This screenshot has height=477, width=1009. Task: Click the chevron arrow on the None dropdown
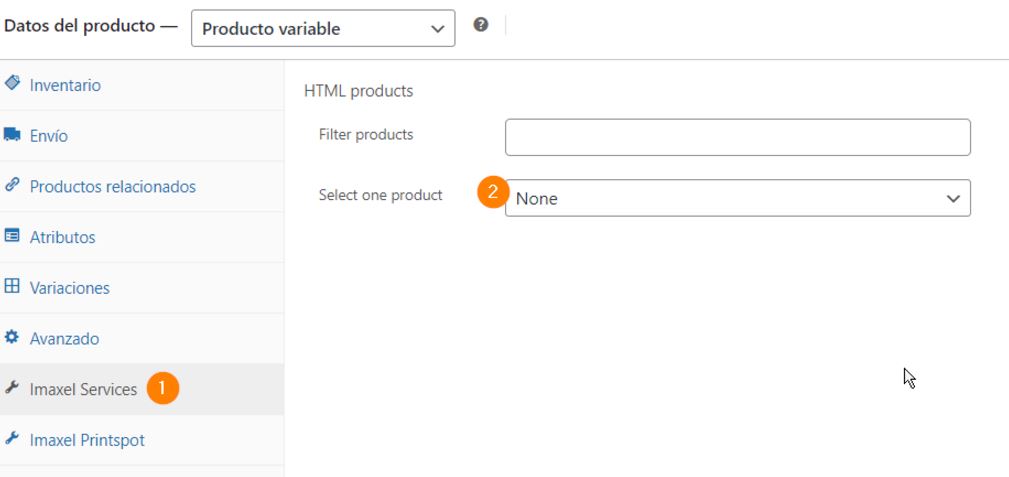coord(952,198)
